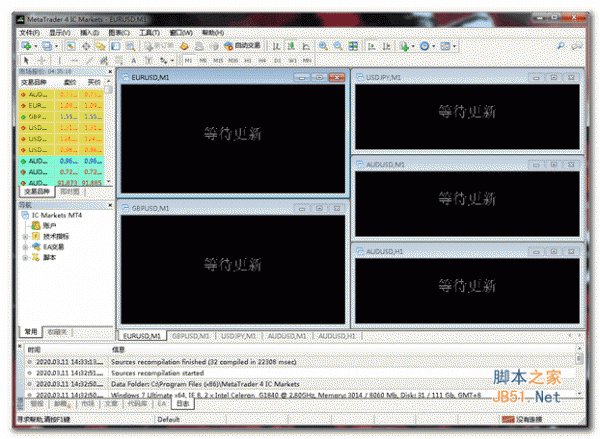
Task: Select the Vertical Line tool
Action: point(59,60)
